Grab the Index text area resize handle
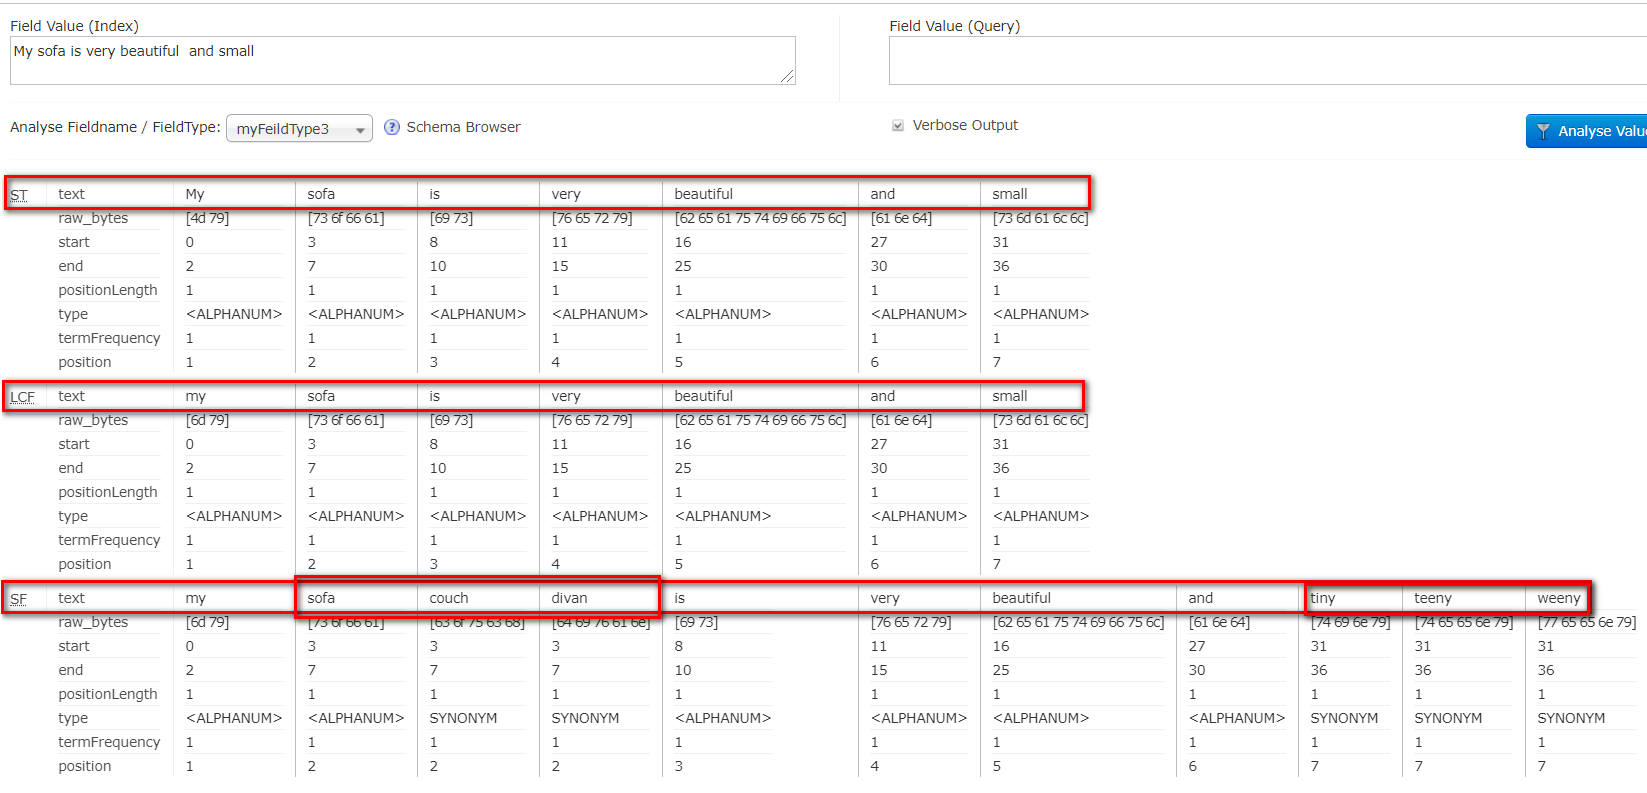Image resolution: width=1647 pixels, height=793 pixels. (x=787, y=77)
